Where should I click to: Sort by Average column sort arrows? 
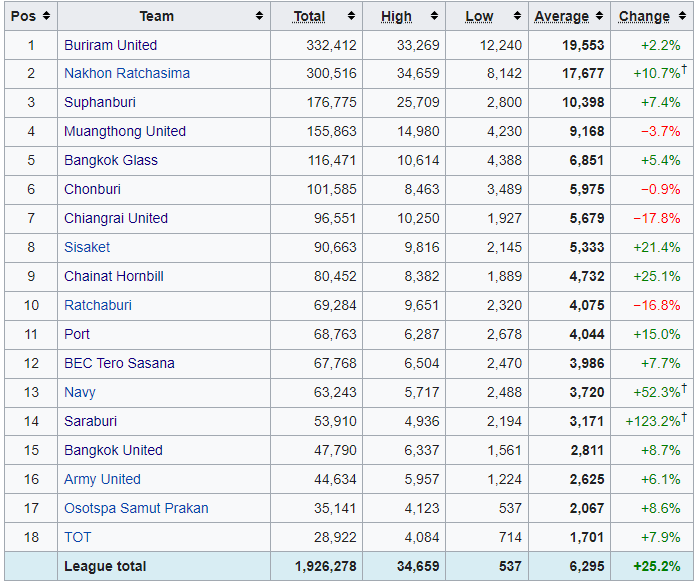point(599,16)
